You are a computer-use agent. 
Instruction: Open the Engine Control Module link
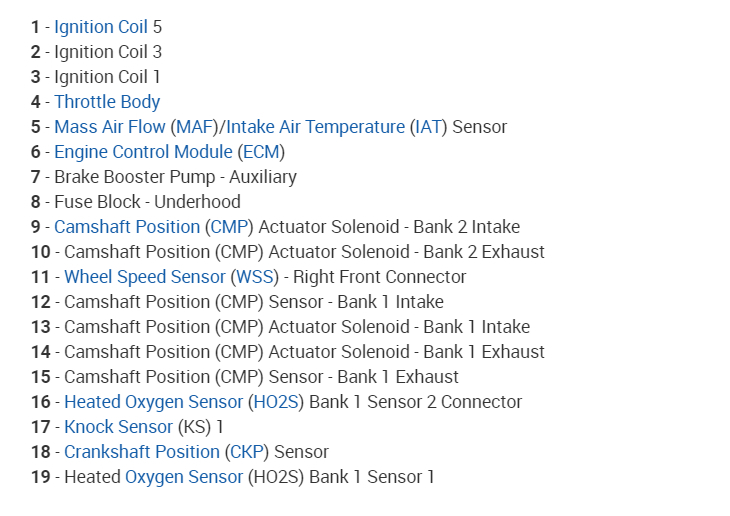tap(143, 152)
